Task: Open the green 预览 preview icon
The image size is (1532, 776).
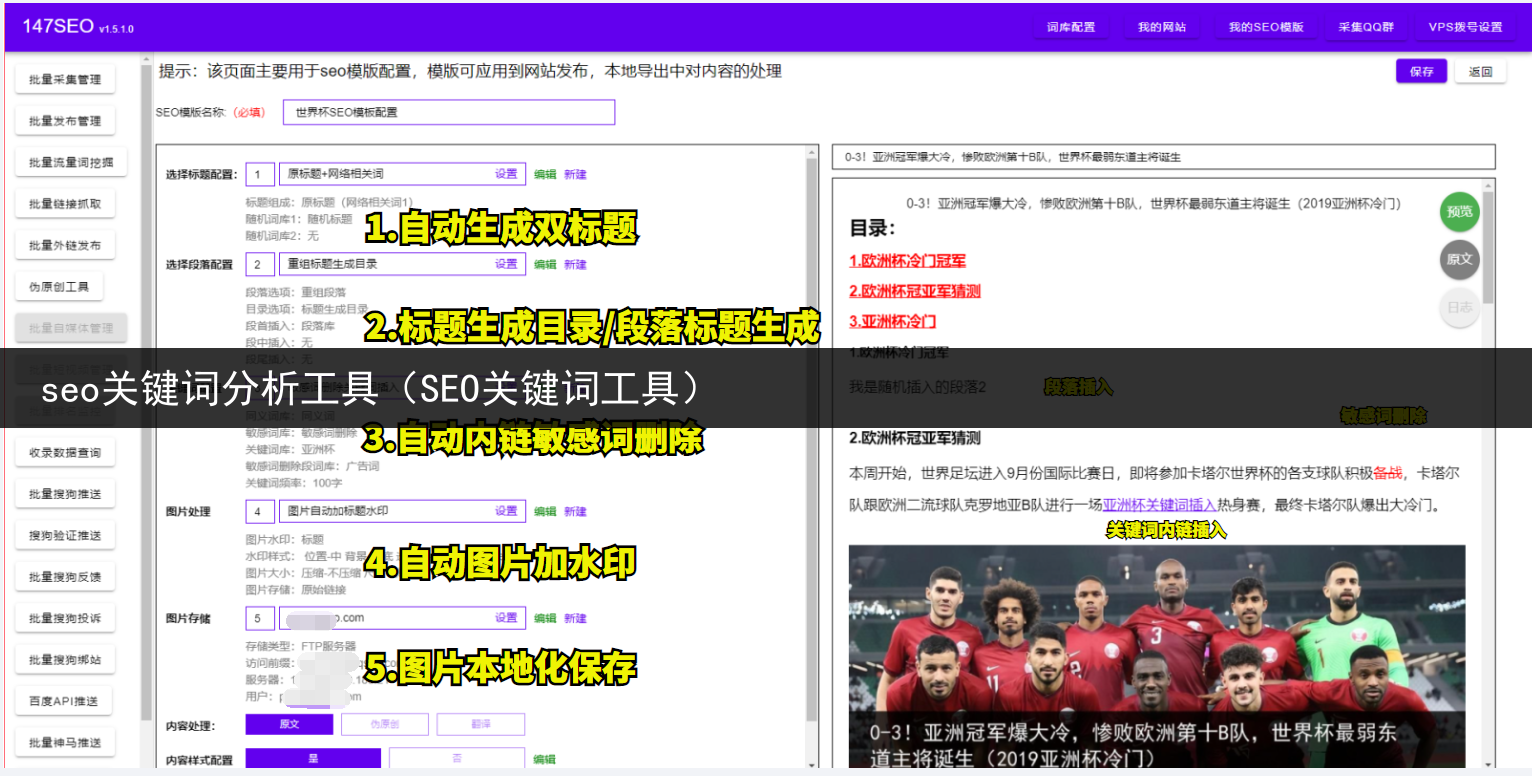Action: 1459,212
